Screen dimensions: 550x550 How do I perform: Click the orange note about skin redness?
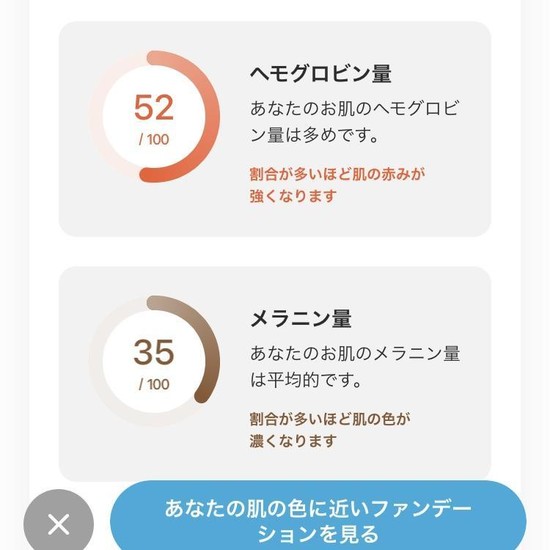pyautogui.click(x=337, y=185)
